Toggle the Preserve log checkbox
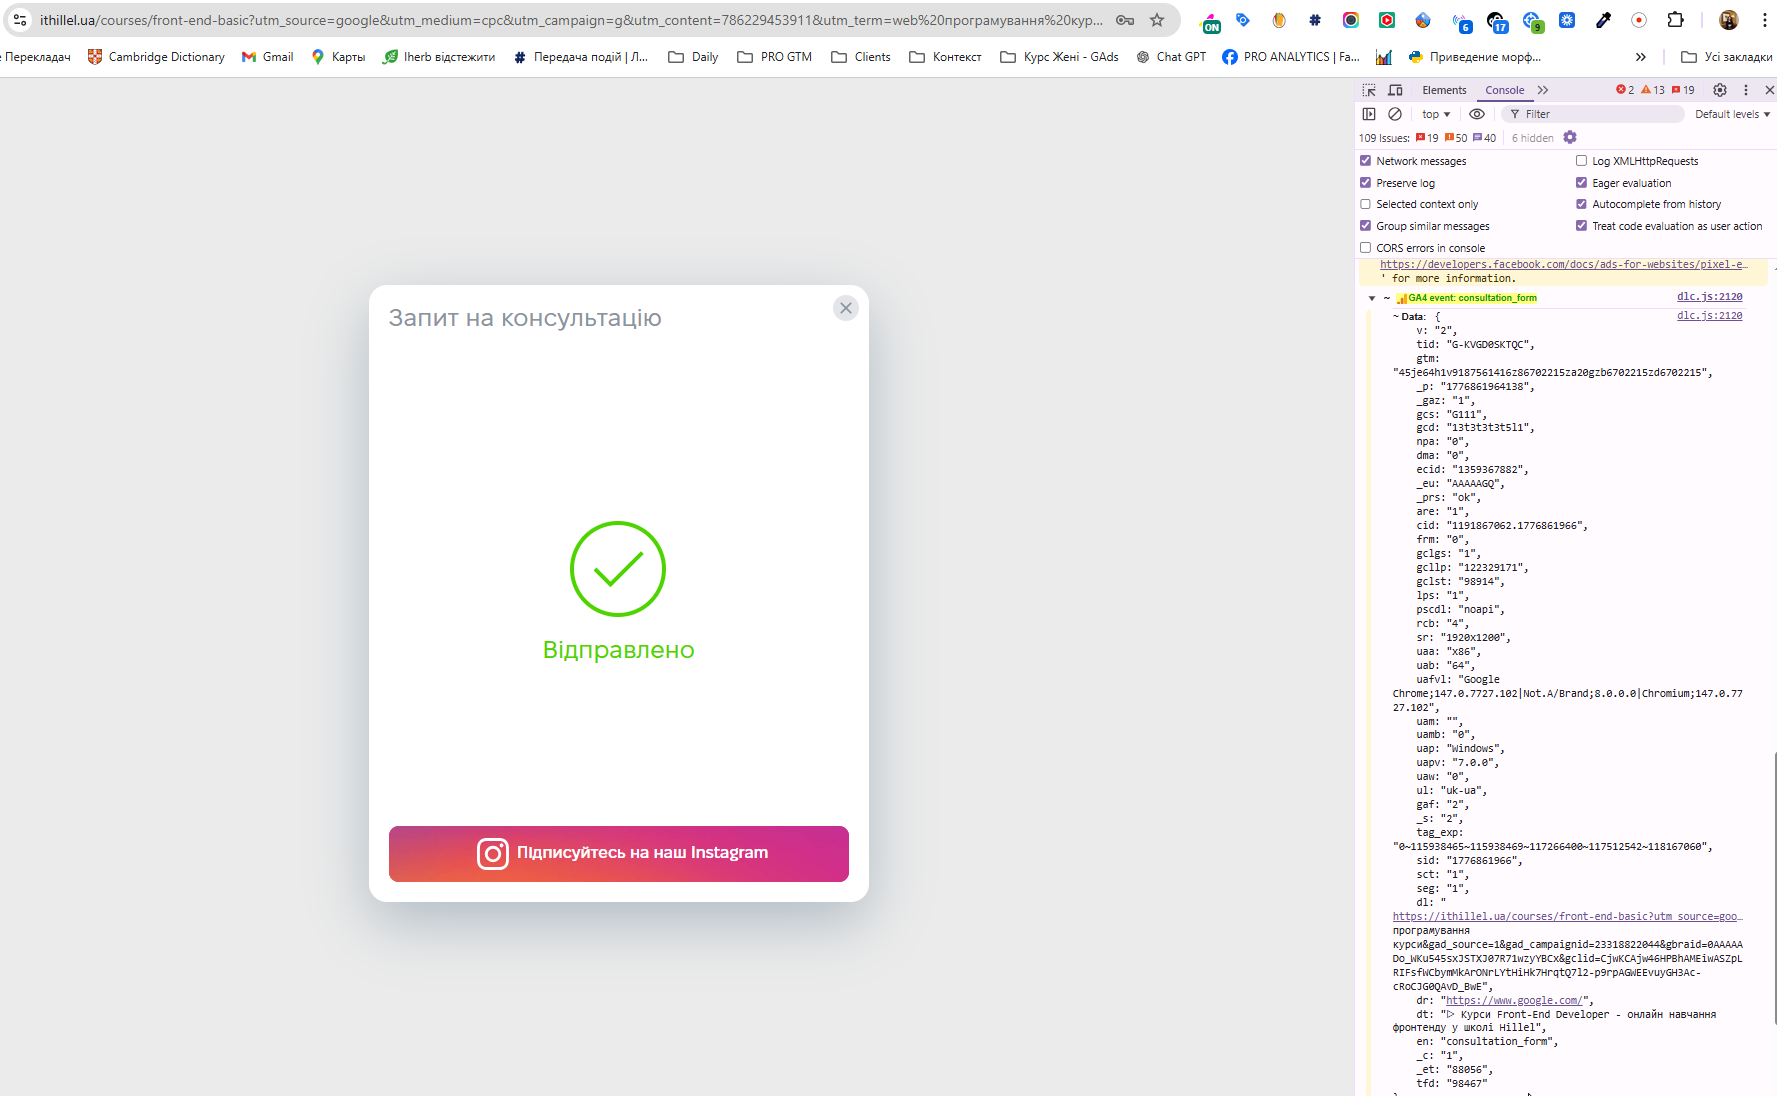Viewport: 1777px width, 1096px height. 1365,183
